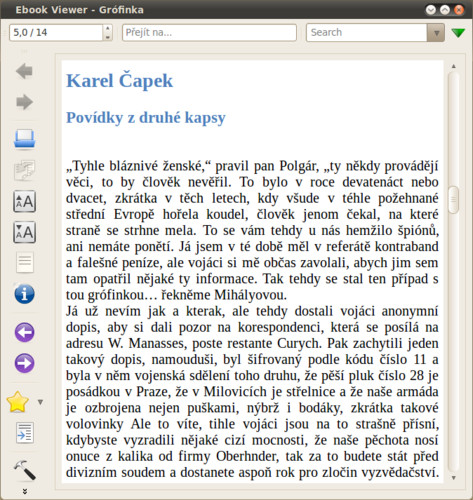Minimize the Ebook Viewer window
This screenshot has height=500, width=473.
pos(431,10)
